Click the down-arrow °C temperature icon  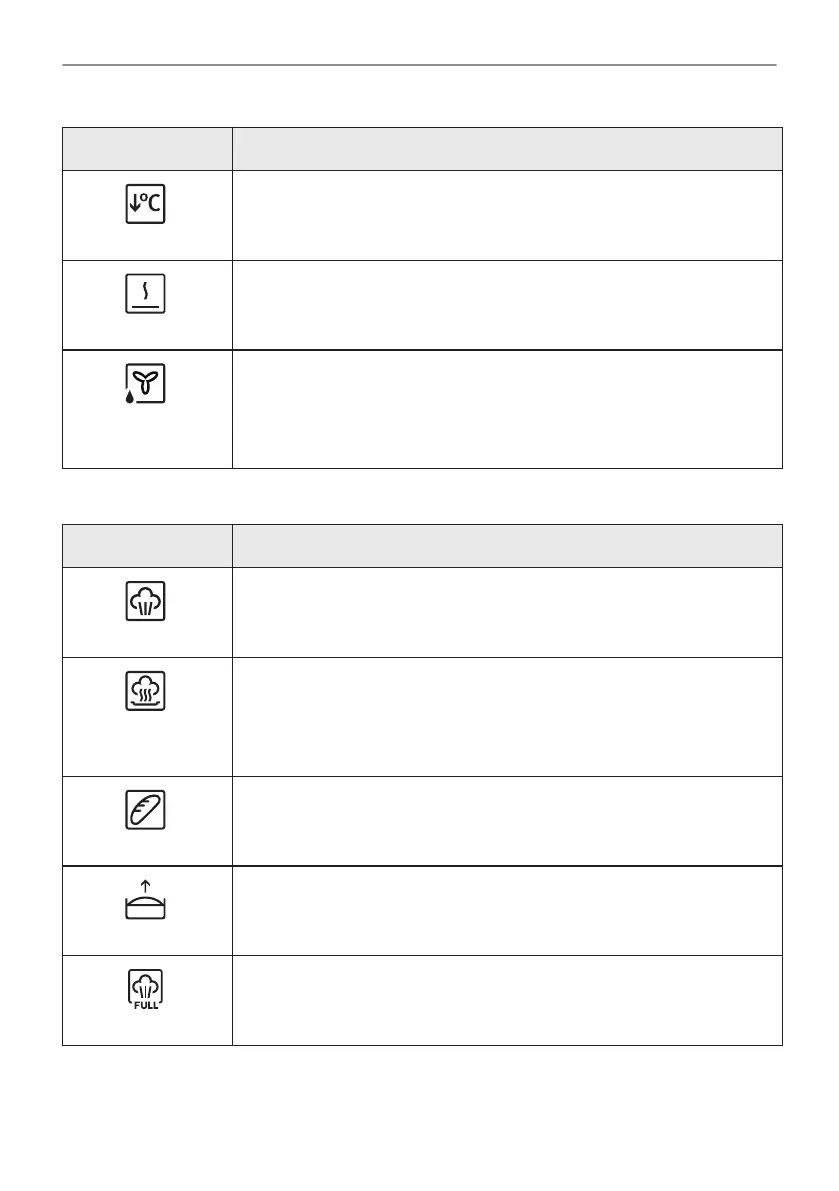click(145, 204)
